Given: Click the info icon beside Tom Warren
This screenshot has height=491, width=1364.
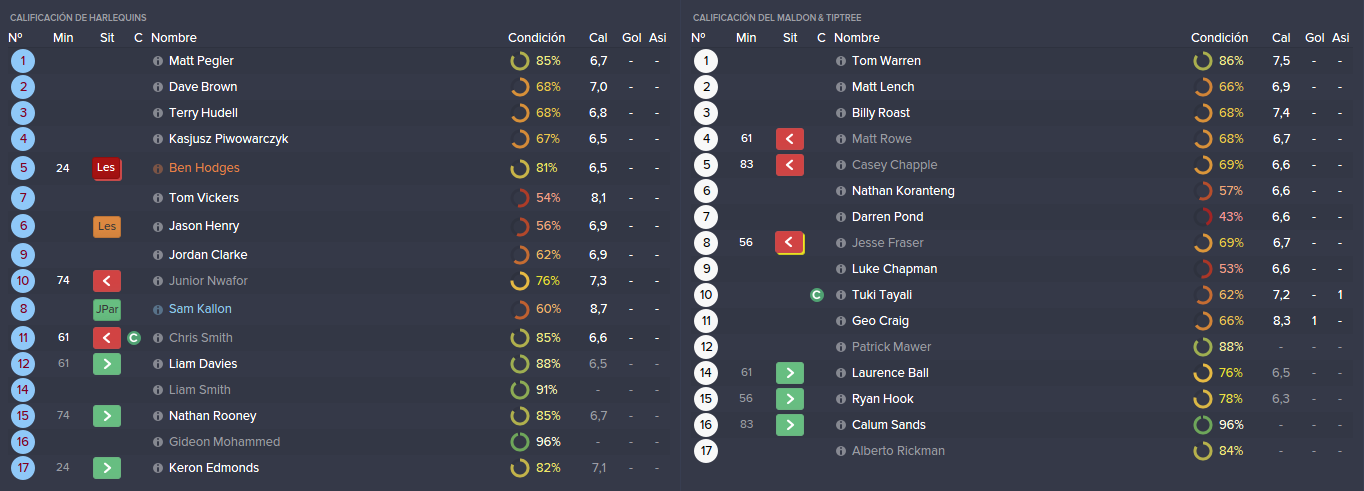Looking at the screenshot, I should 841,61.
